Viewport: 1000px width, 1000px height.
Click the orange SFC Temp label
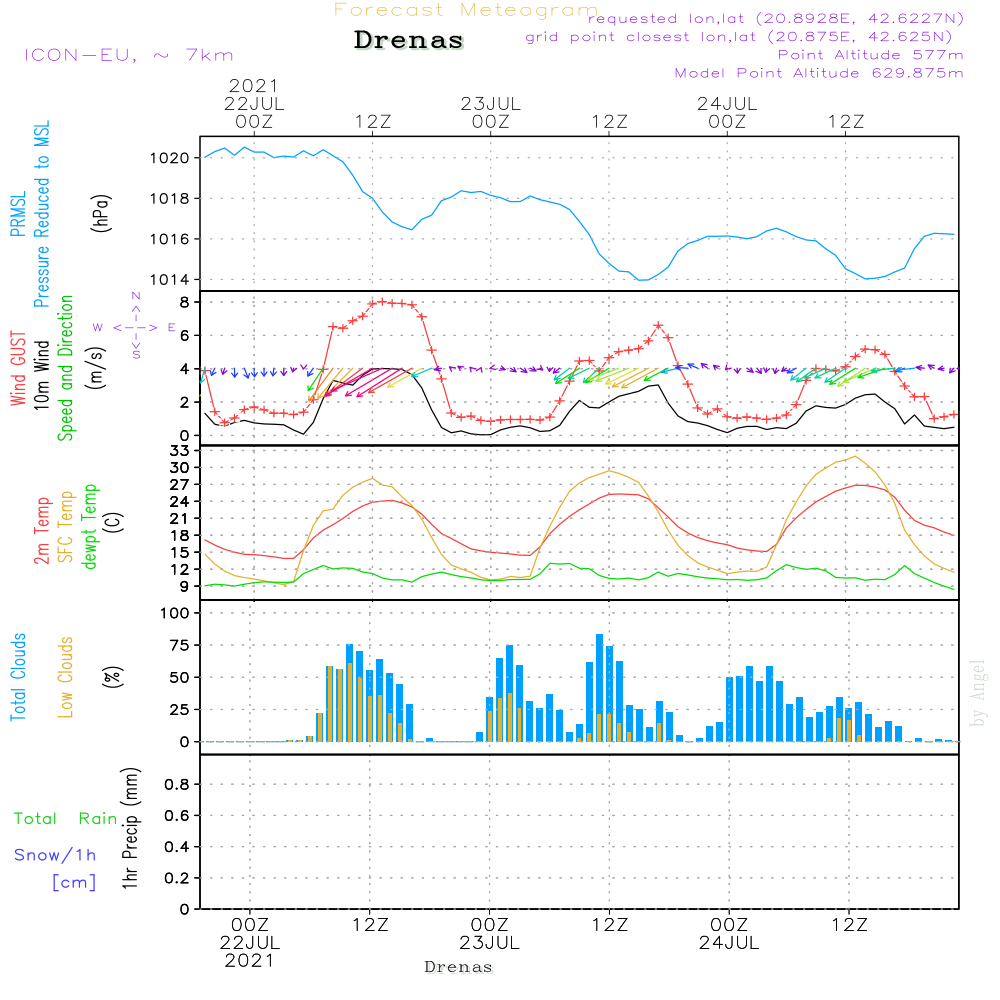[67, 527]
